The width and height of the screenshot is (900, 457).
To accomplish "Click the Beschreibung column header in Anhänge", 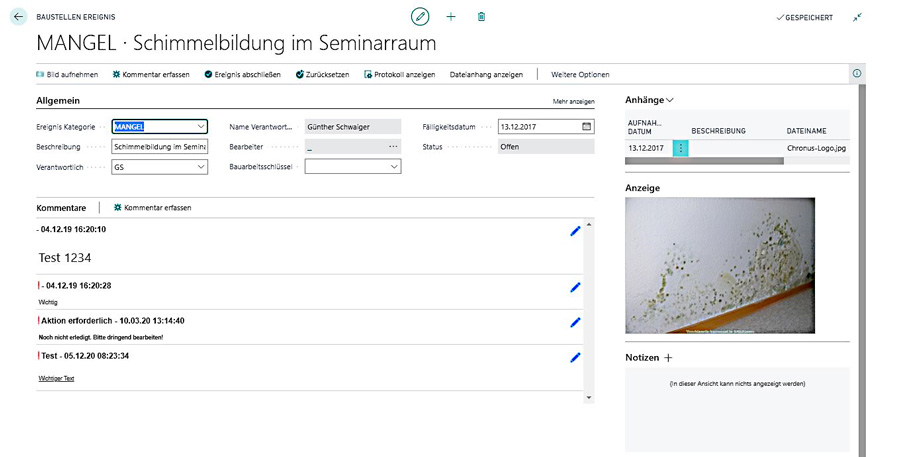I will click(719, 131).
